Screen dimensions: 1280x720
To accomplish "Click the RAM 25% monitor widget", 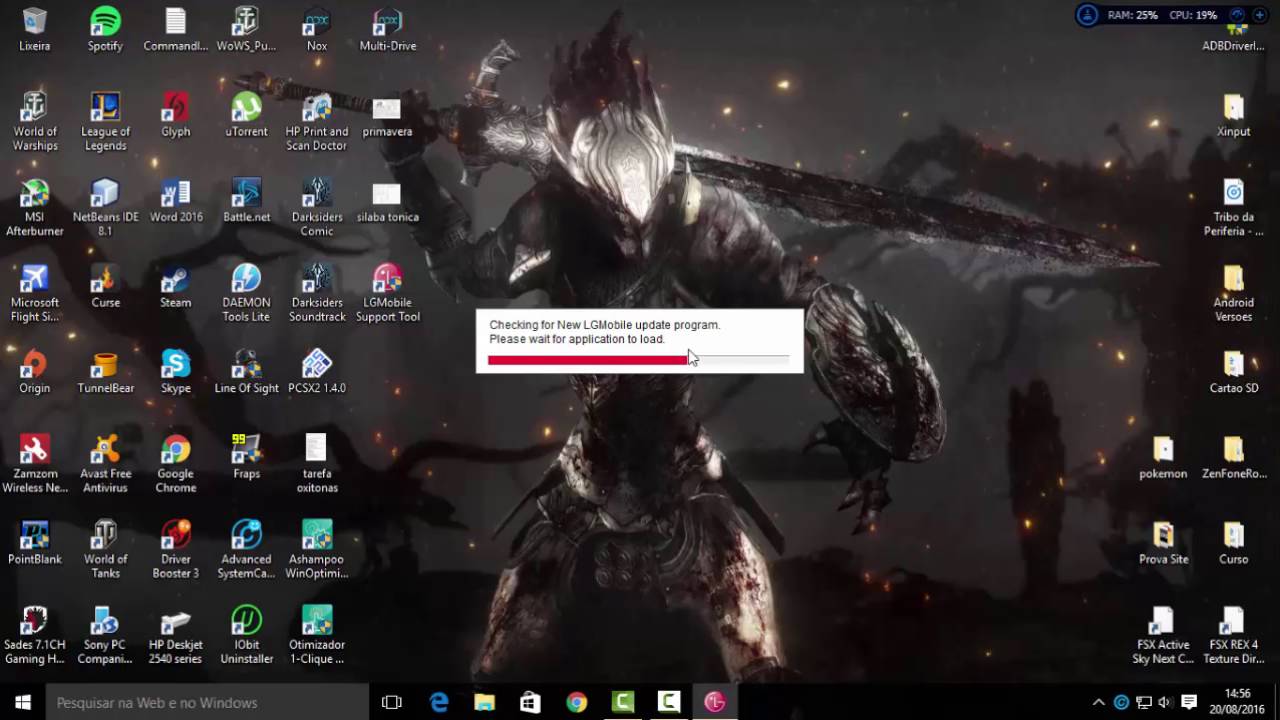I will [1132, 15].
